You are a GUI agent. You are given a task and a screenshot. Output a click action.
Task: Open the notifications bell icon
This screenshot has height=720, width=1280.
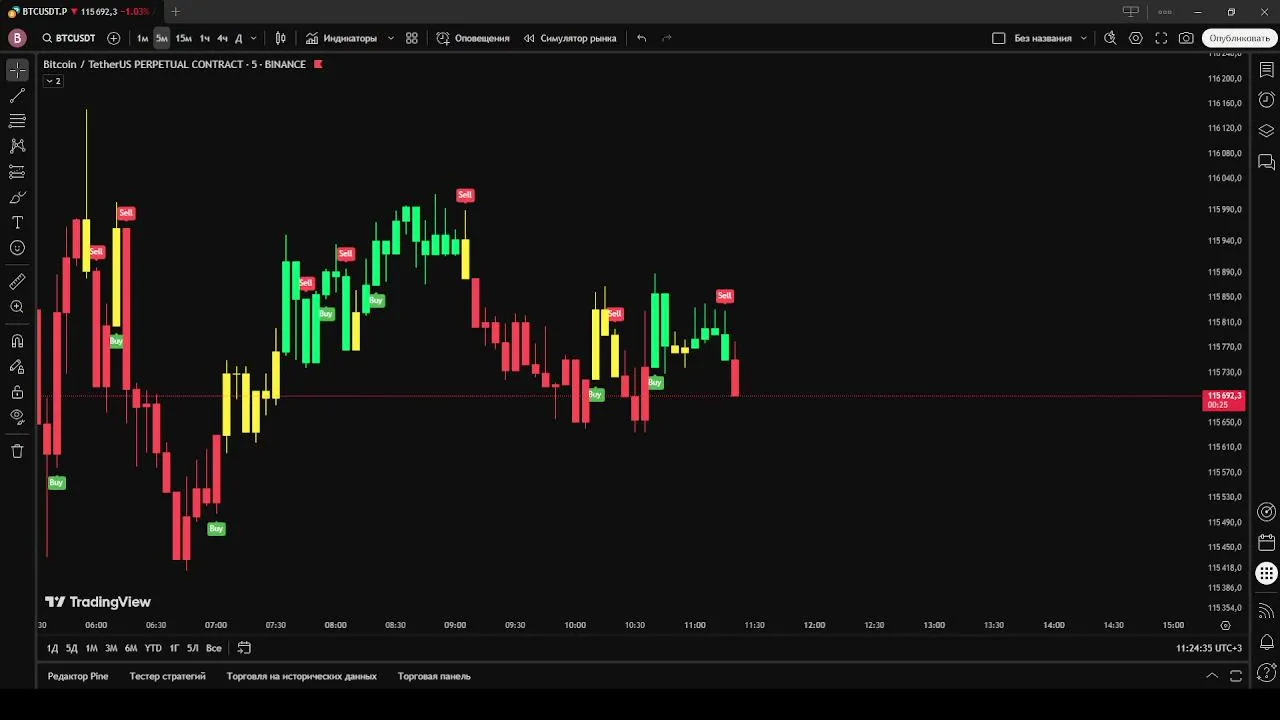click(x=1266, y=642)
